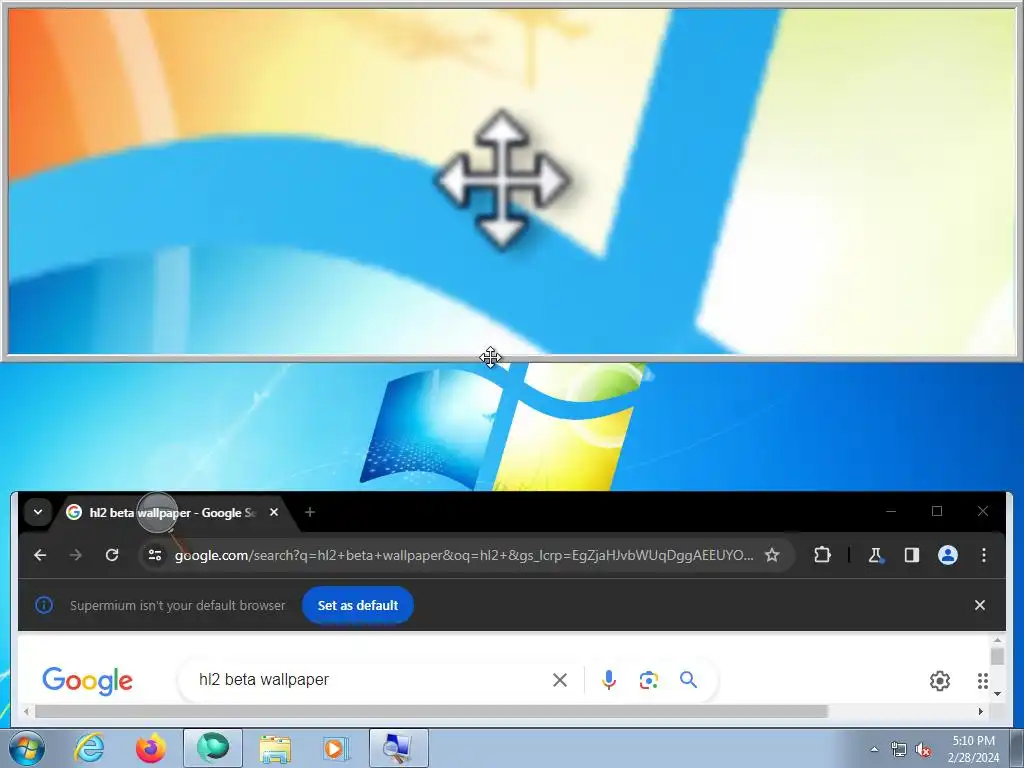The height and width of the screenshot is (768, 1024).
Task: Open Windows Media Player from taskbar
Action: [336, 748]
